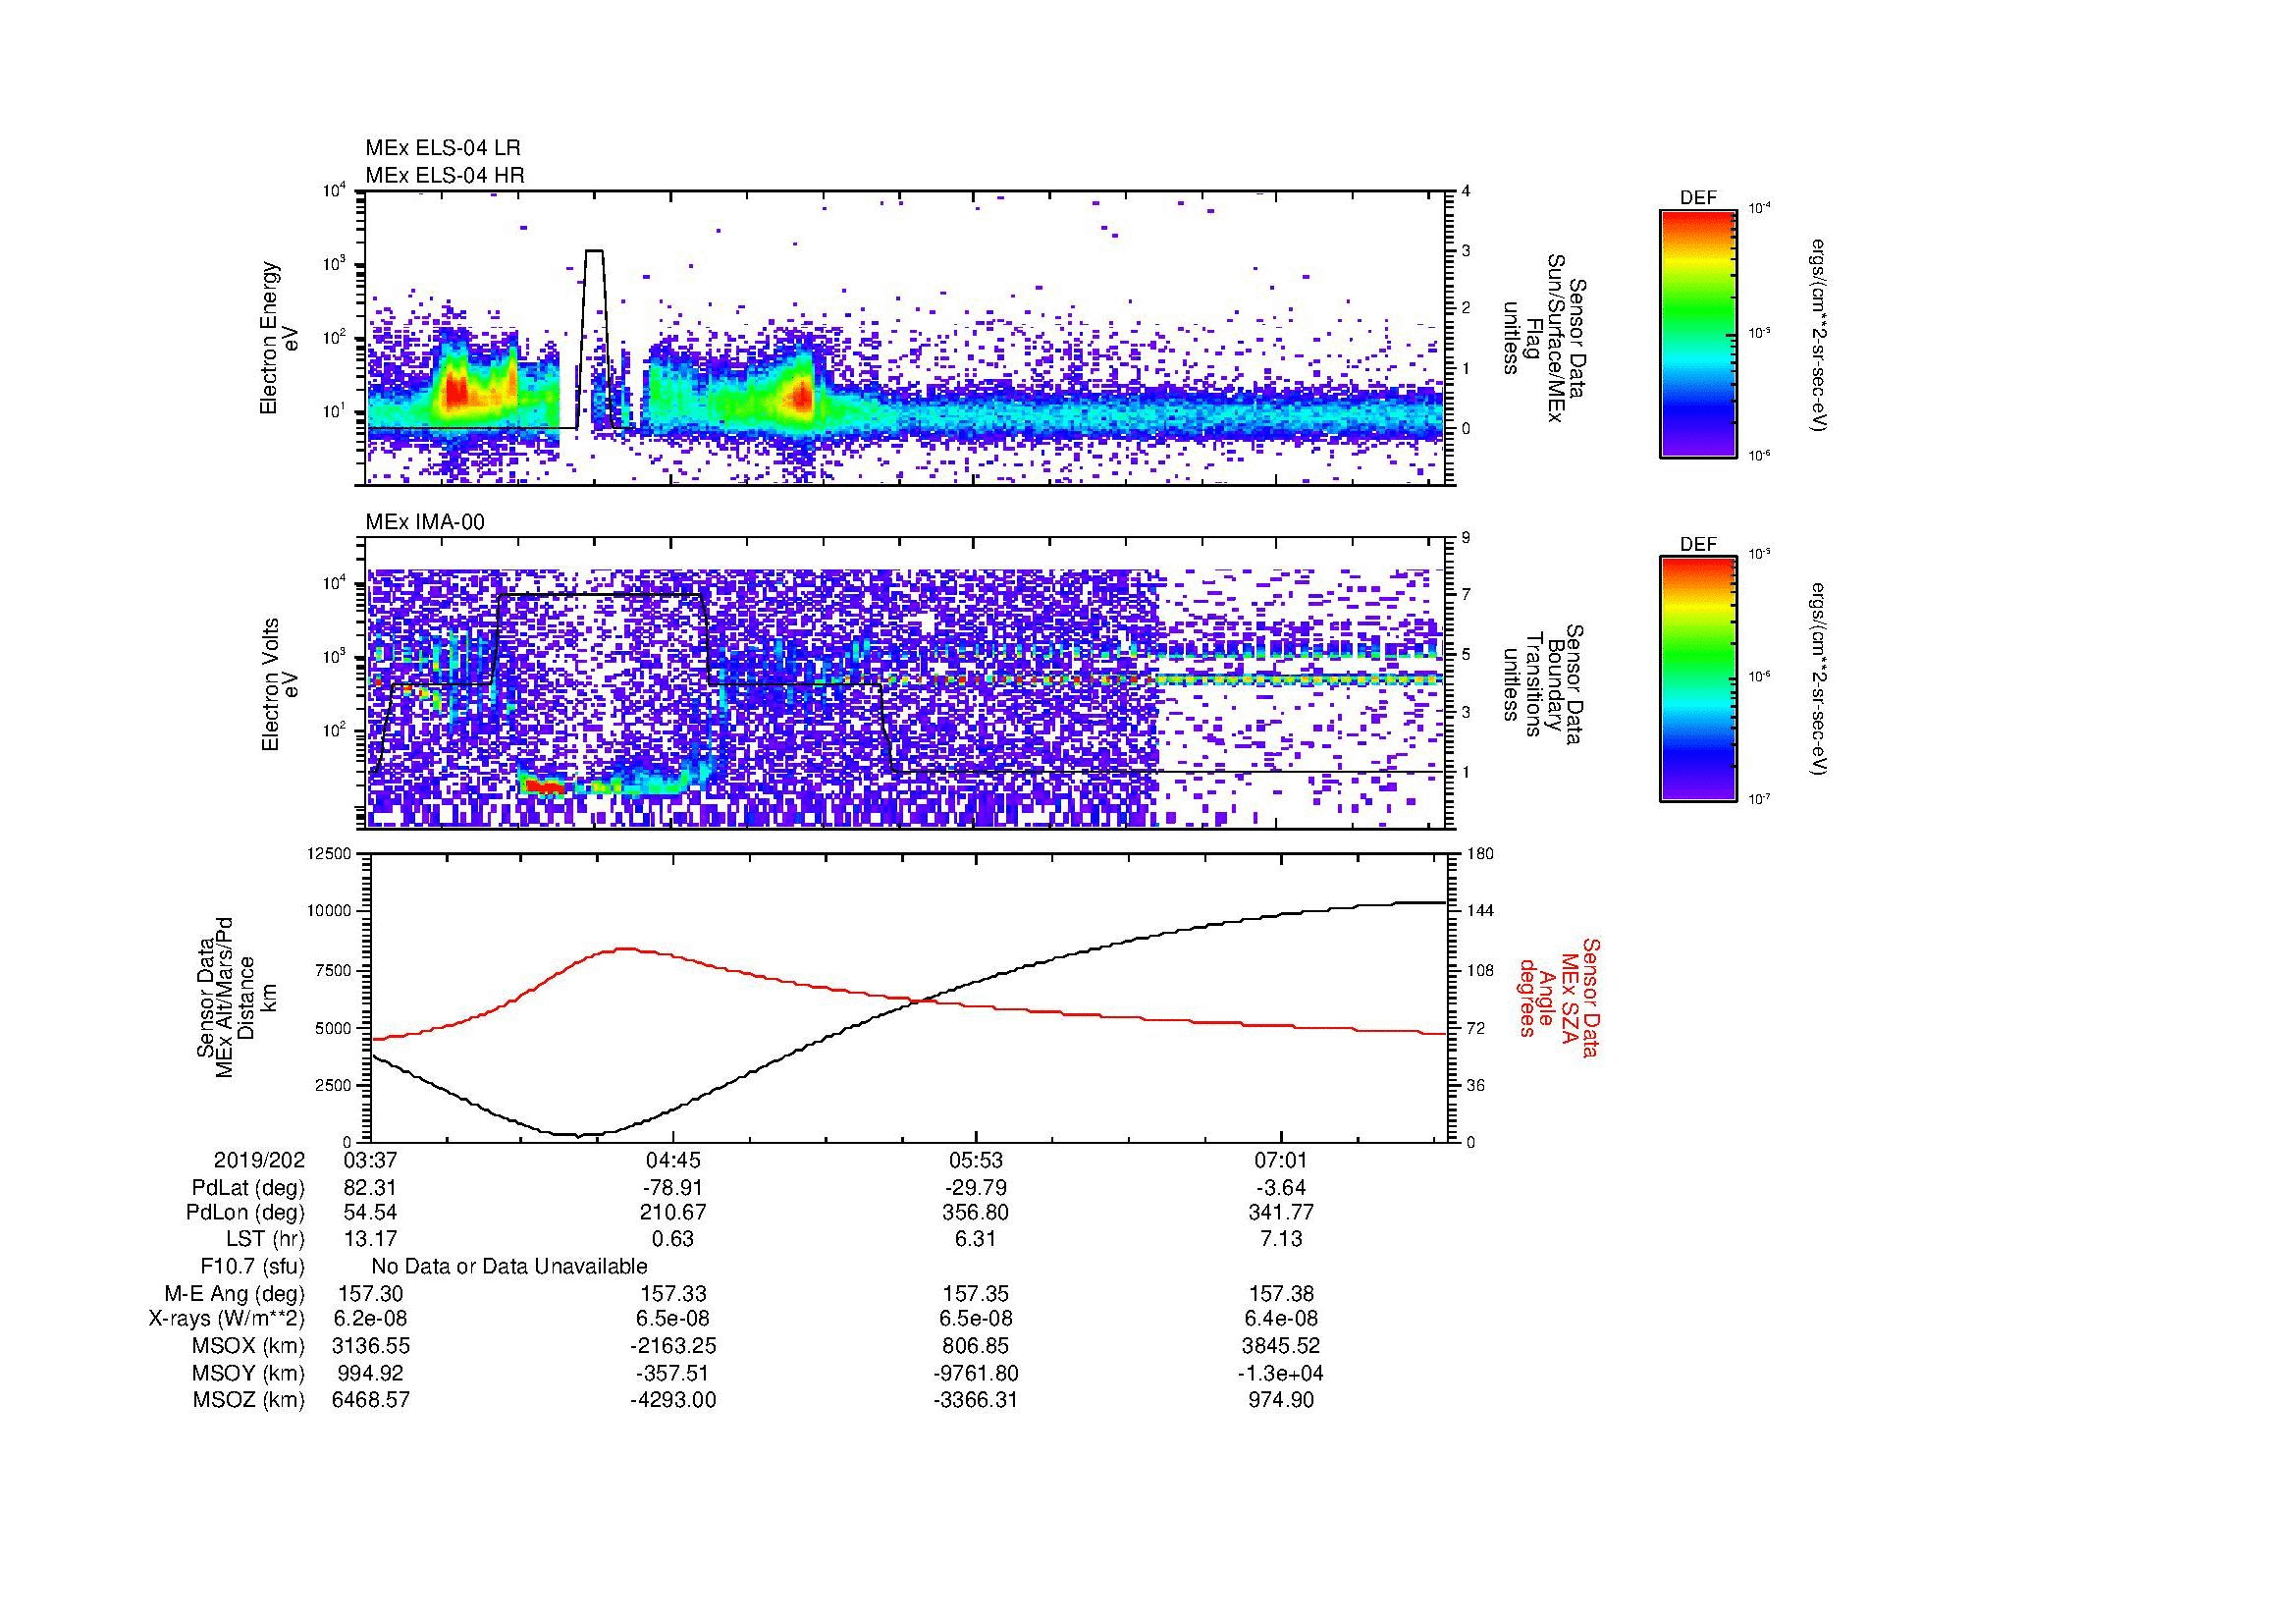Click the MSOY value '-357.51'
The image size is (2296, 1623).
pyautogui.click(x=673, y=1373)
